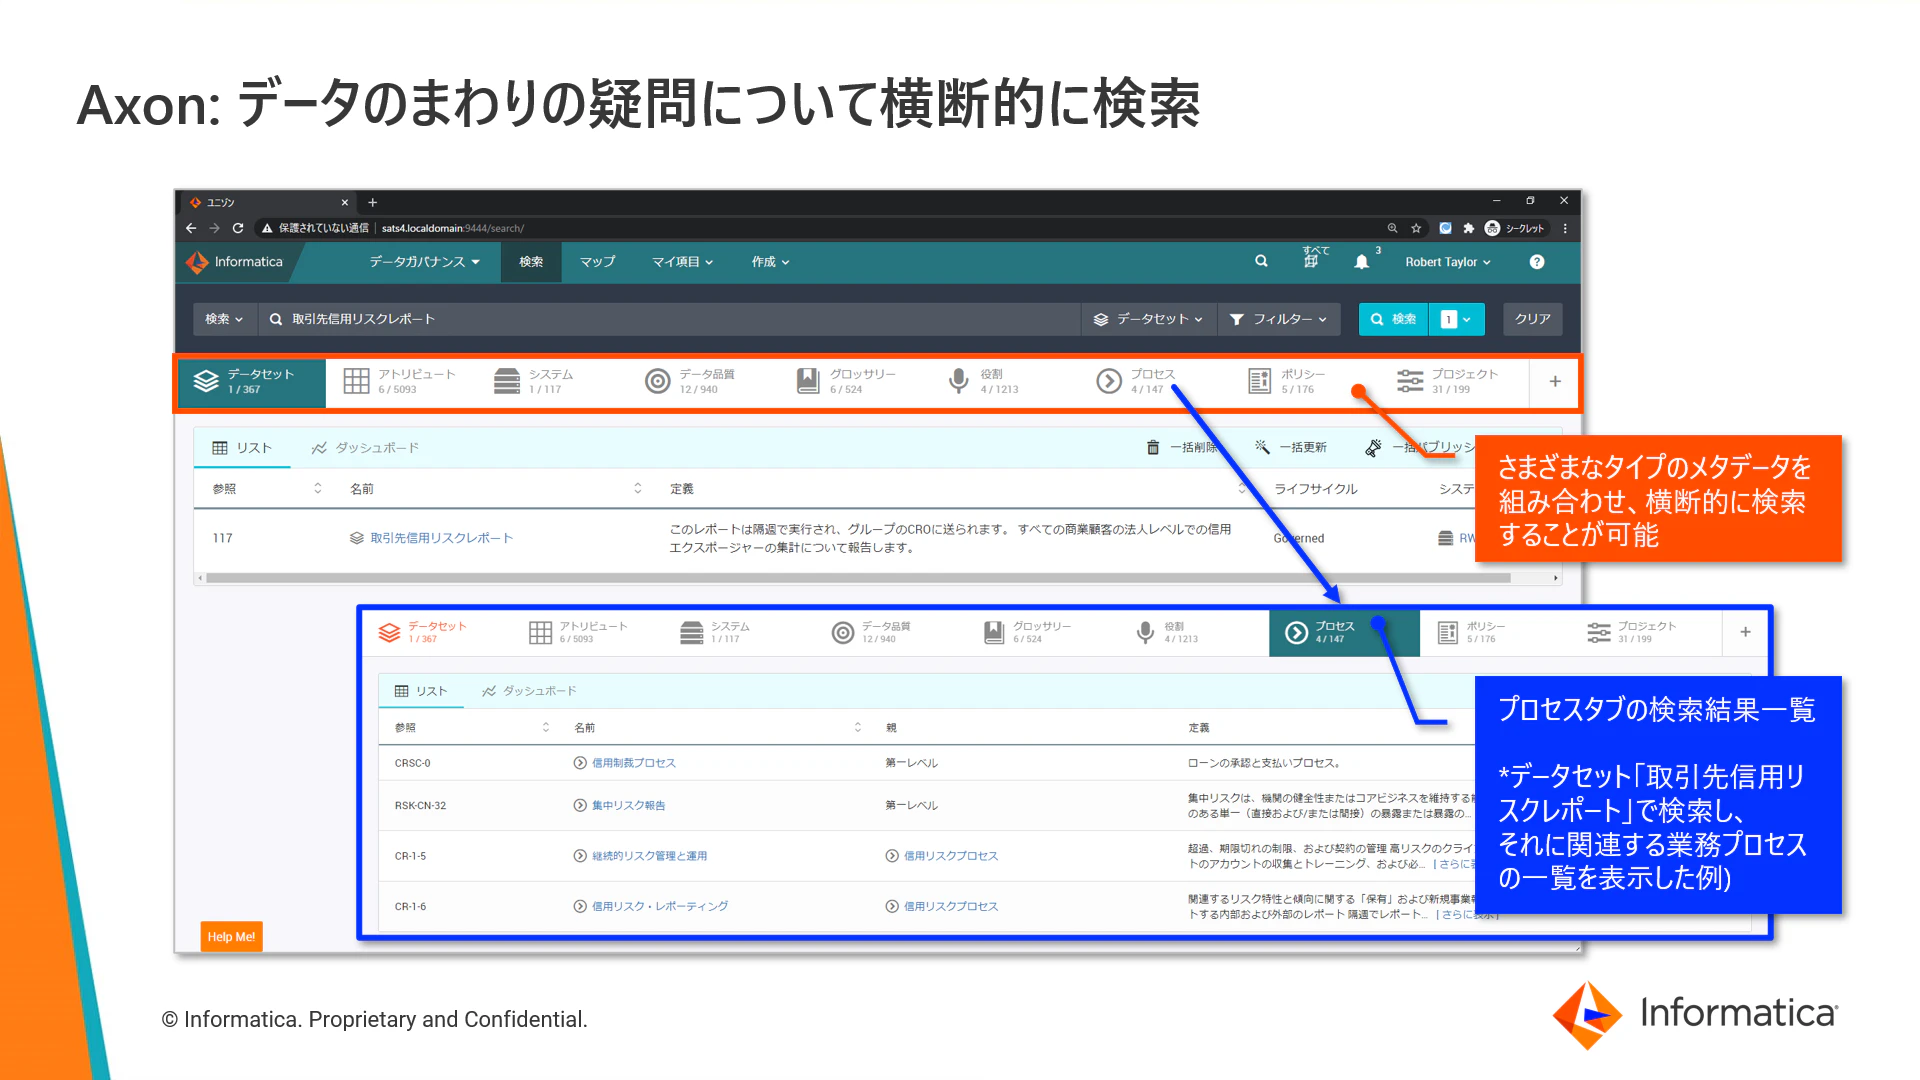Click the クリア button
Image resolution: width=1920 pixels, height=1080 pixels.
click(x=1532, y=319)
